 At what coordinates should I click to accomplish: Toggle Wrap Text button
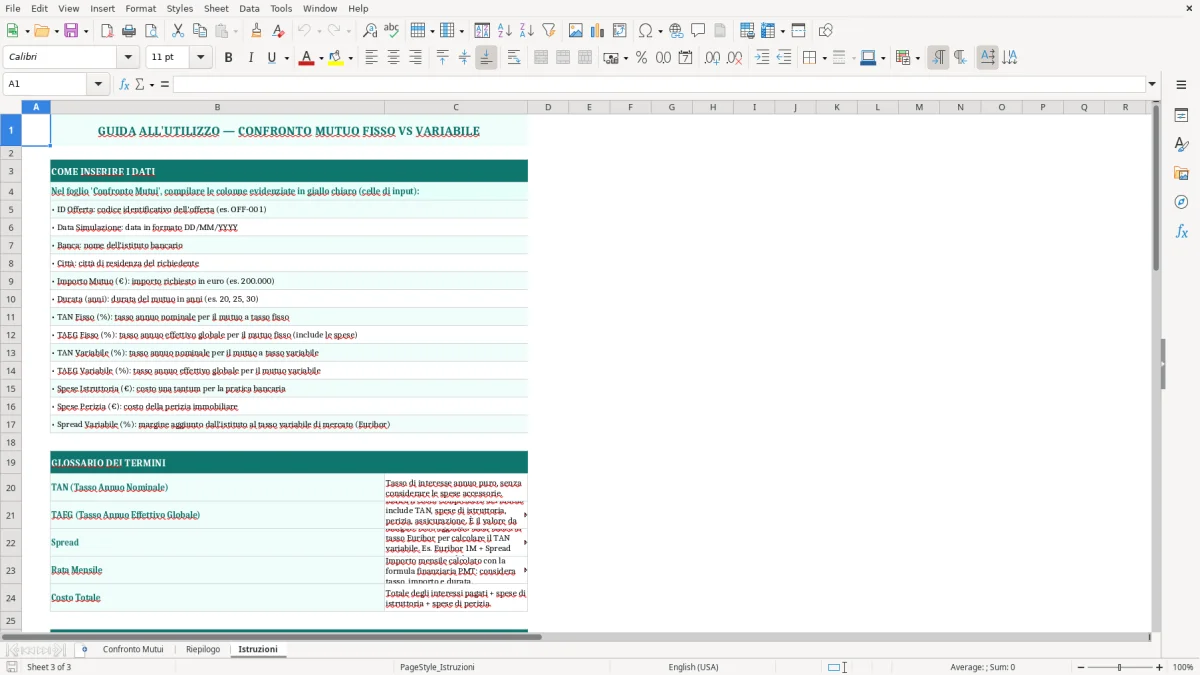tap(514, 58)
